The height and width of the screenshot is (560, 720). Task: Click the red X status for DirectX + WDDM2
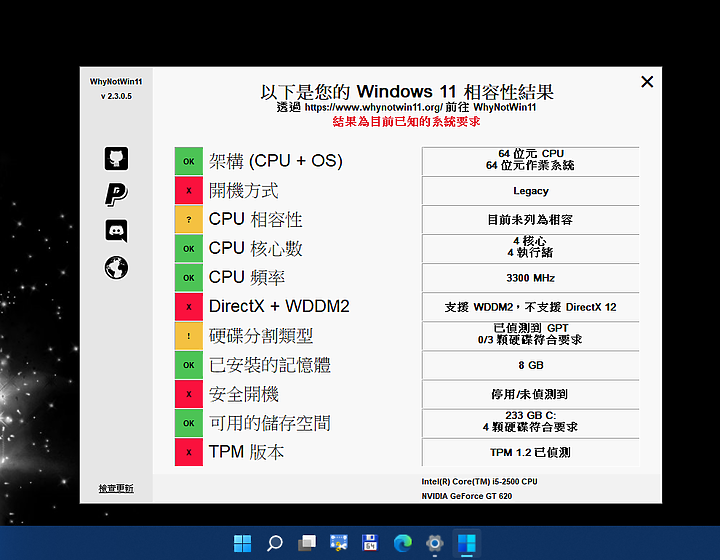(189, 307)
